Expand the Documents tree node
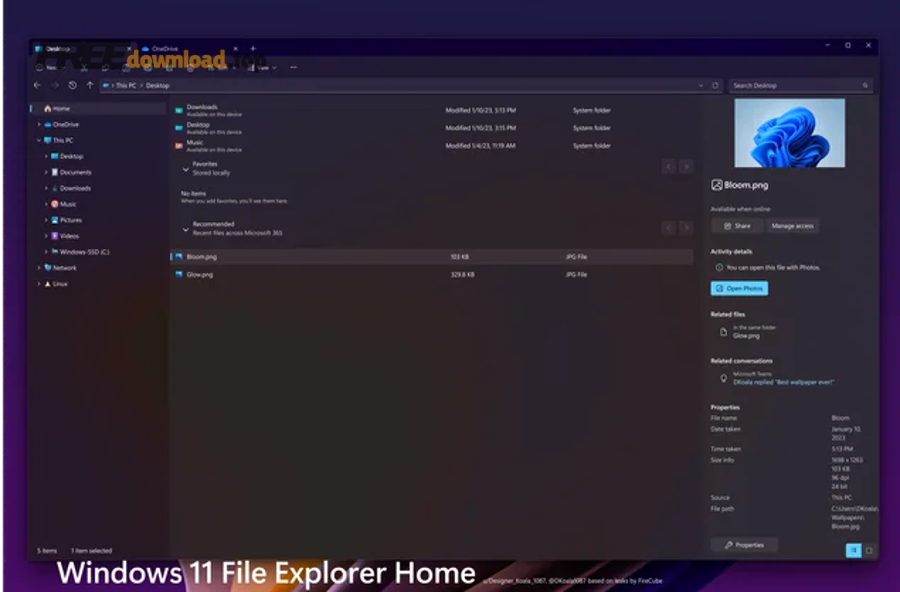This screenshot has width=900, height=592. tap(46, 172)
